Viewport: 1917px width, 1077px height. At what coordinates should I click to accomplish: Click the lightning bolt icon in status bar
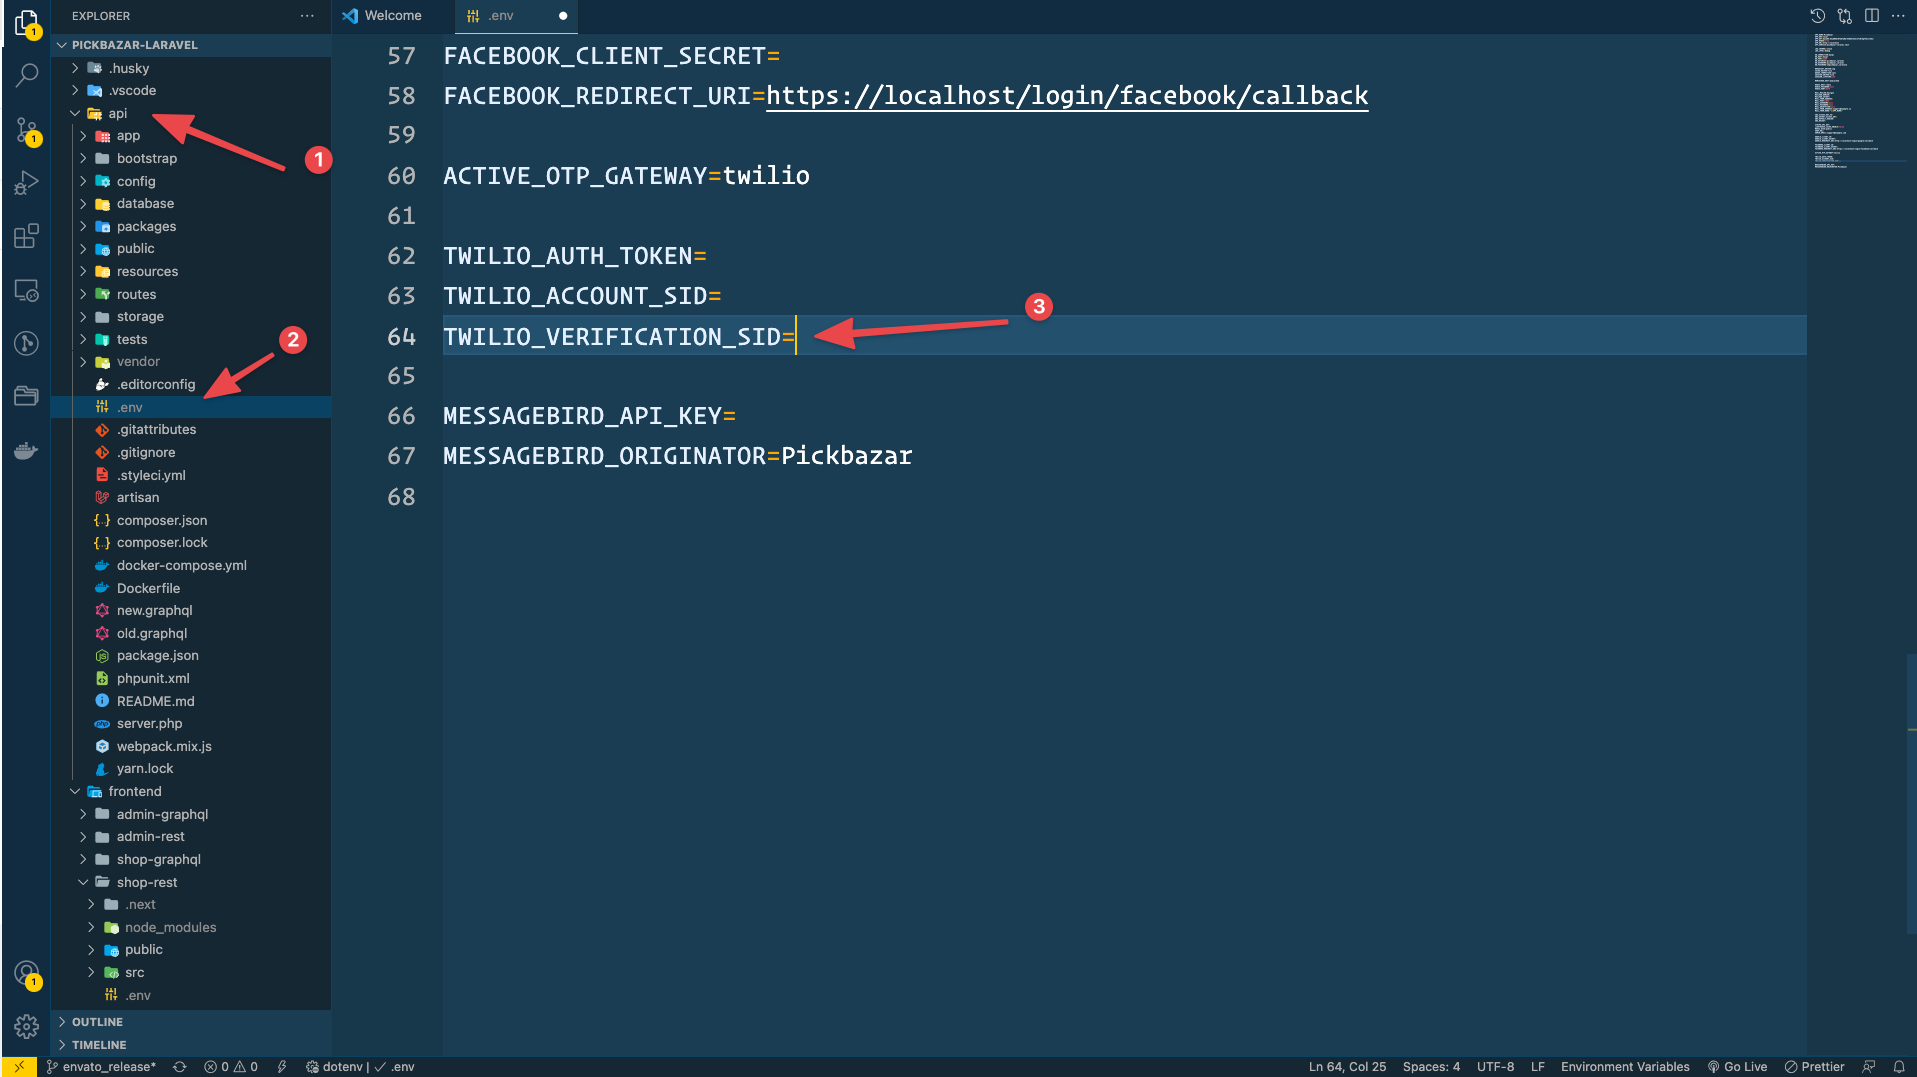pos(282,1066)
